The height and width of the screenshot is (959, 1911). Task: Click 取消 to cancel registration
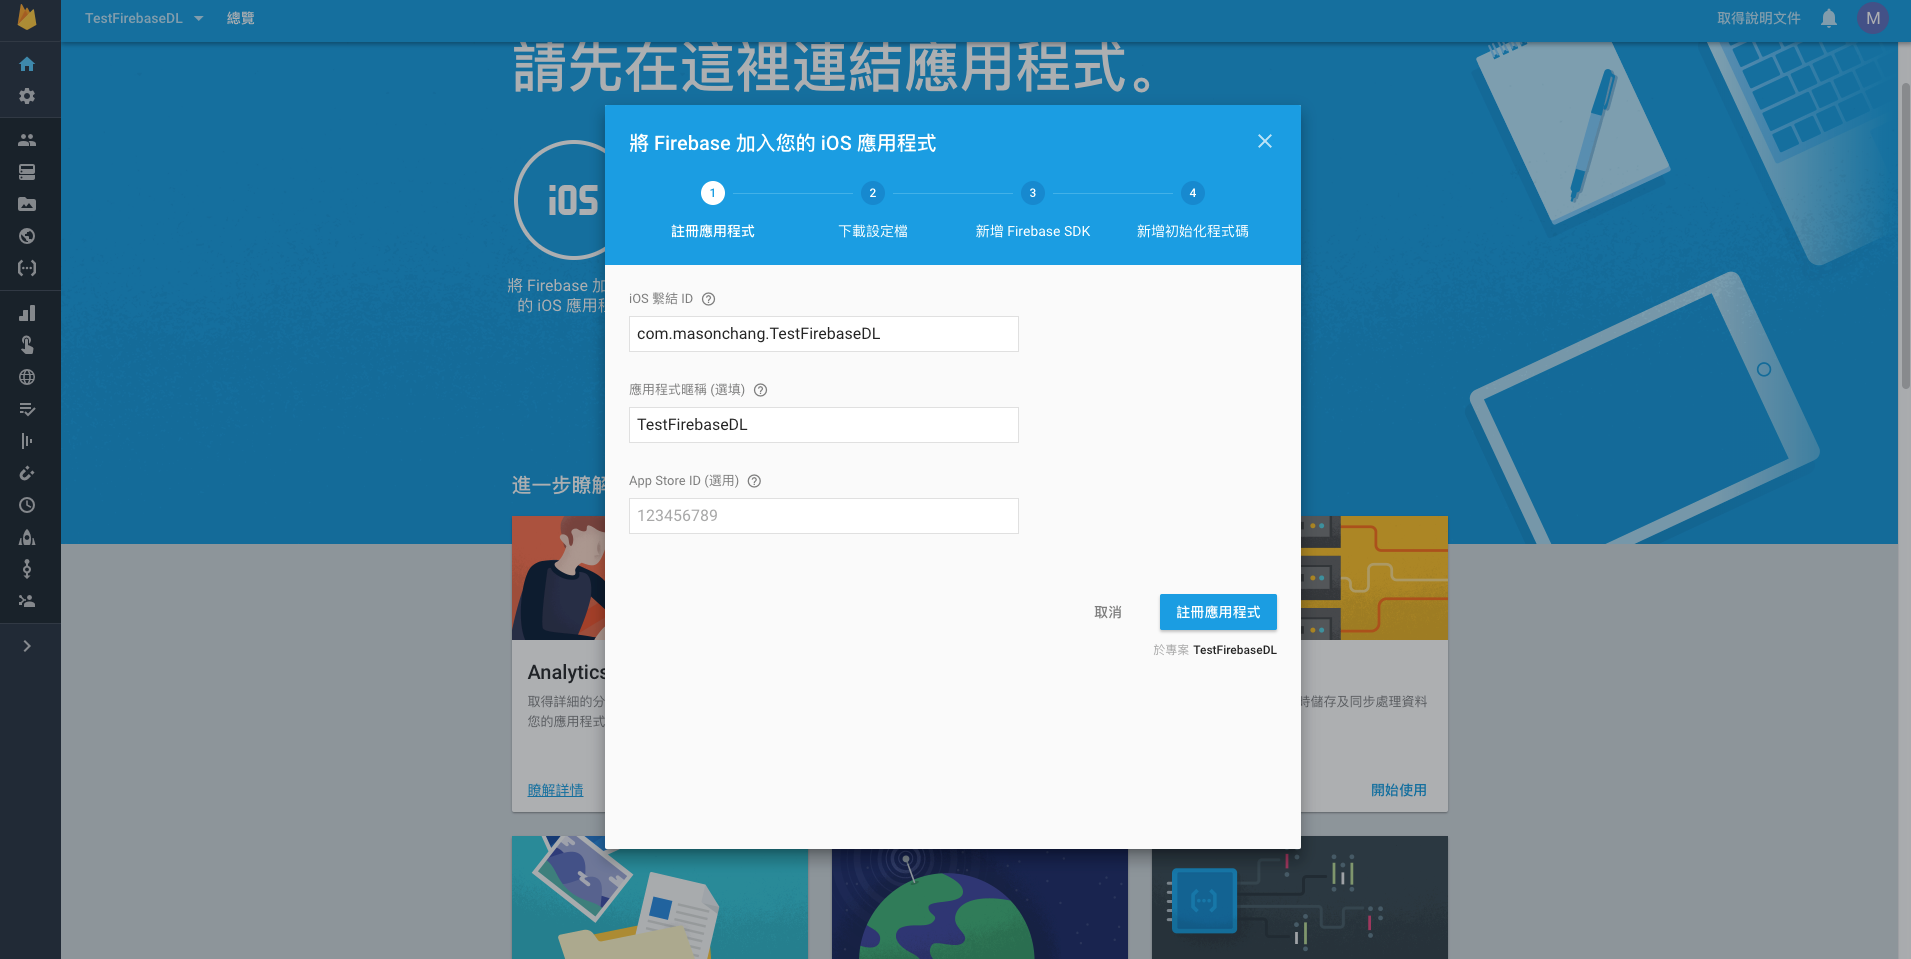(1108, 612)
